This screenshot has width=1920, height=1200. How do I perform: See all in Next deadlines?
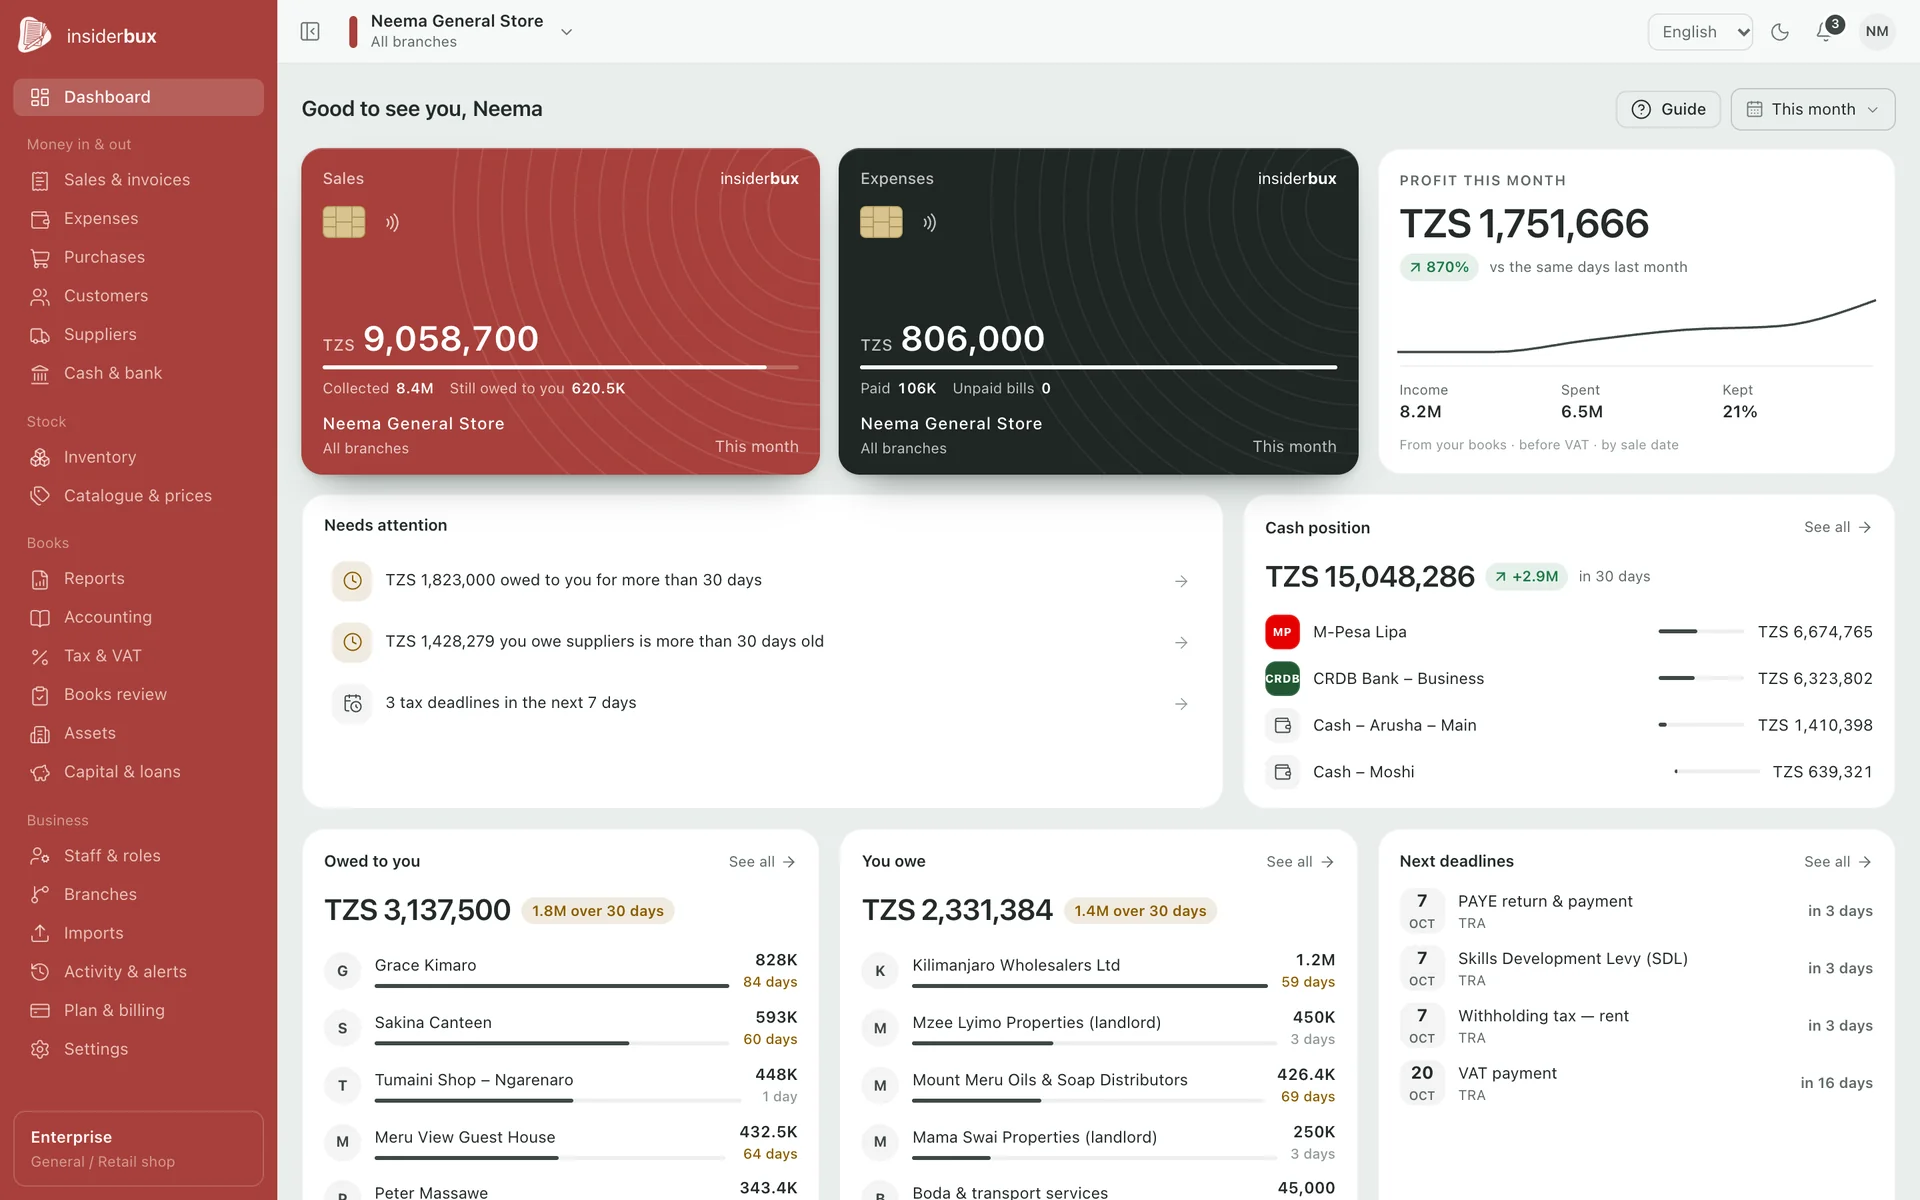coord(1837,862)
